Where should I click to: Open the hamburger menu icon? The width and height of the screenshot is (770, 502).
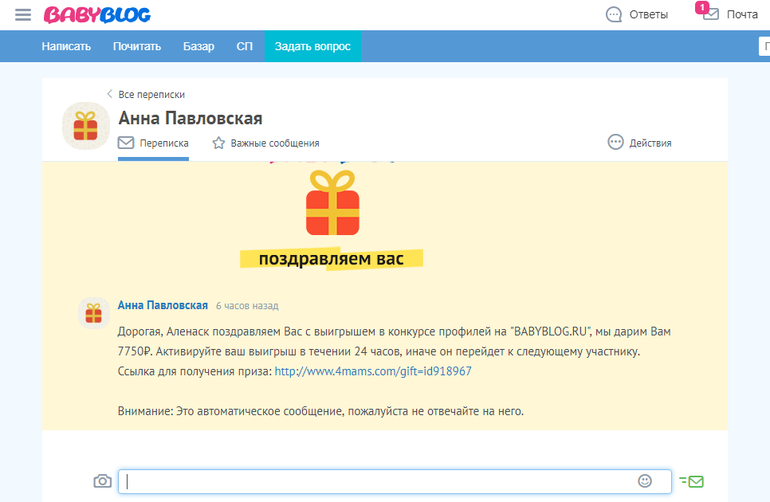point(23,15)
